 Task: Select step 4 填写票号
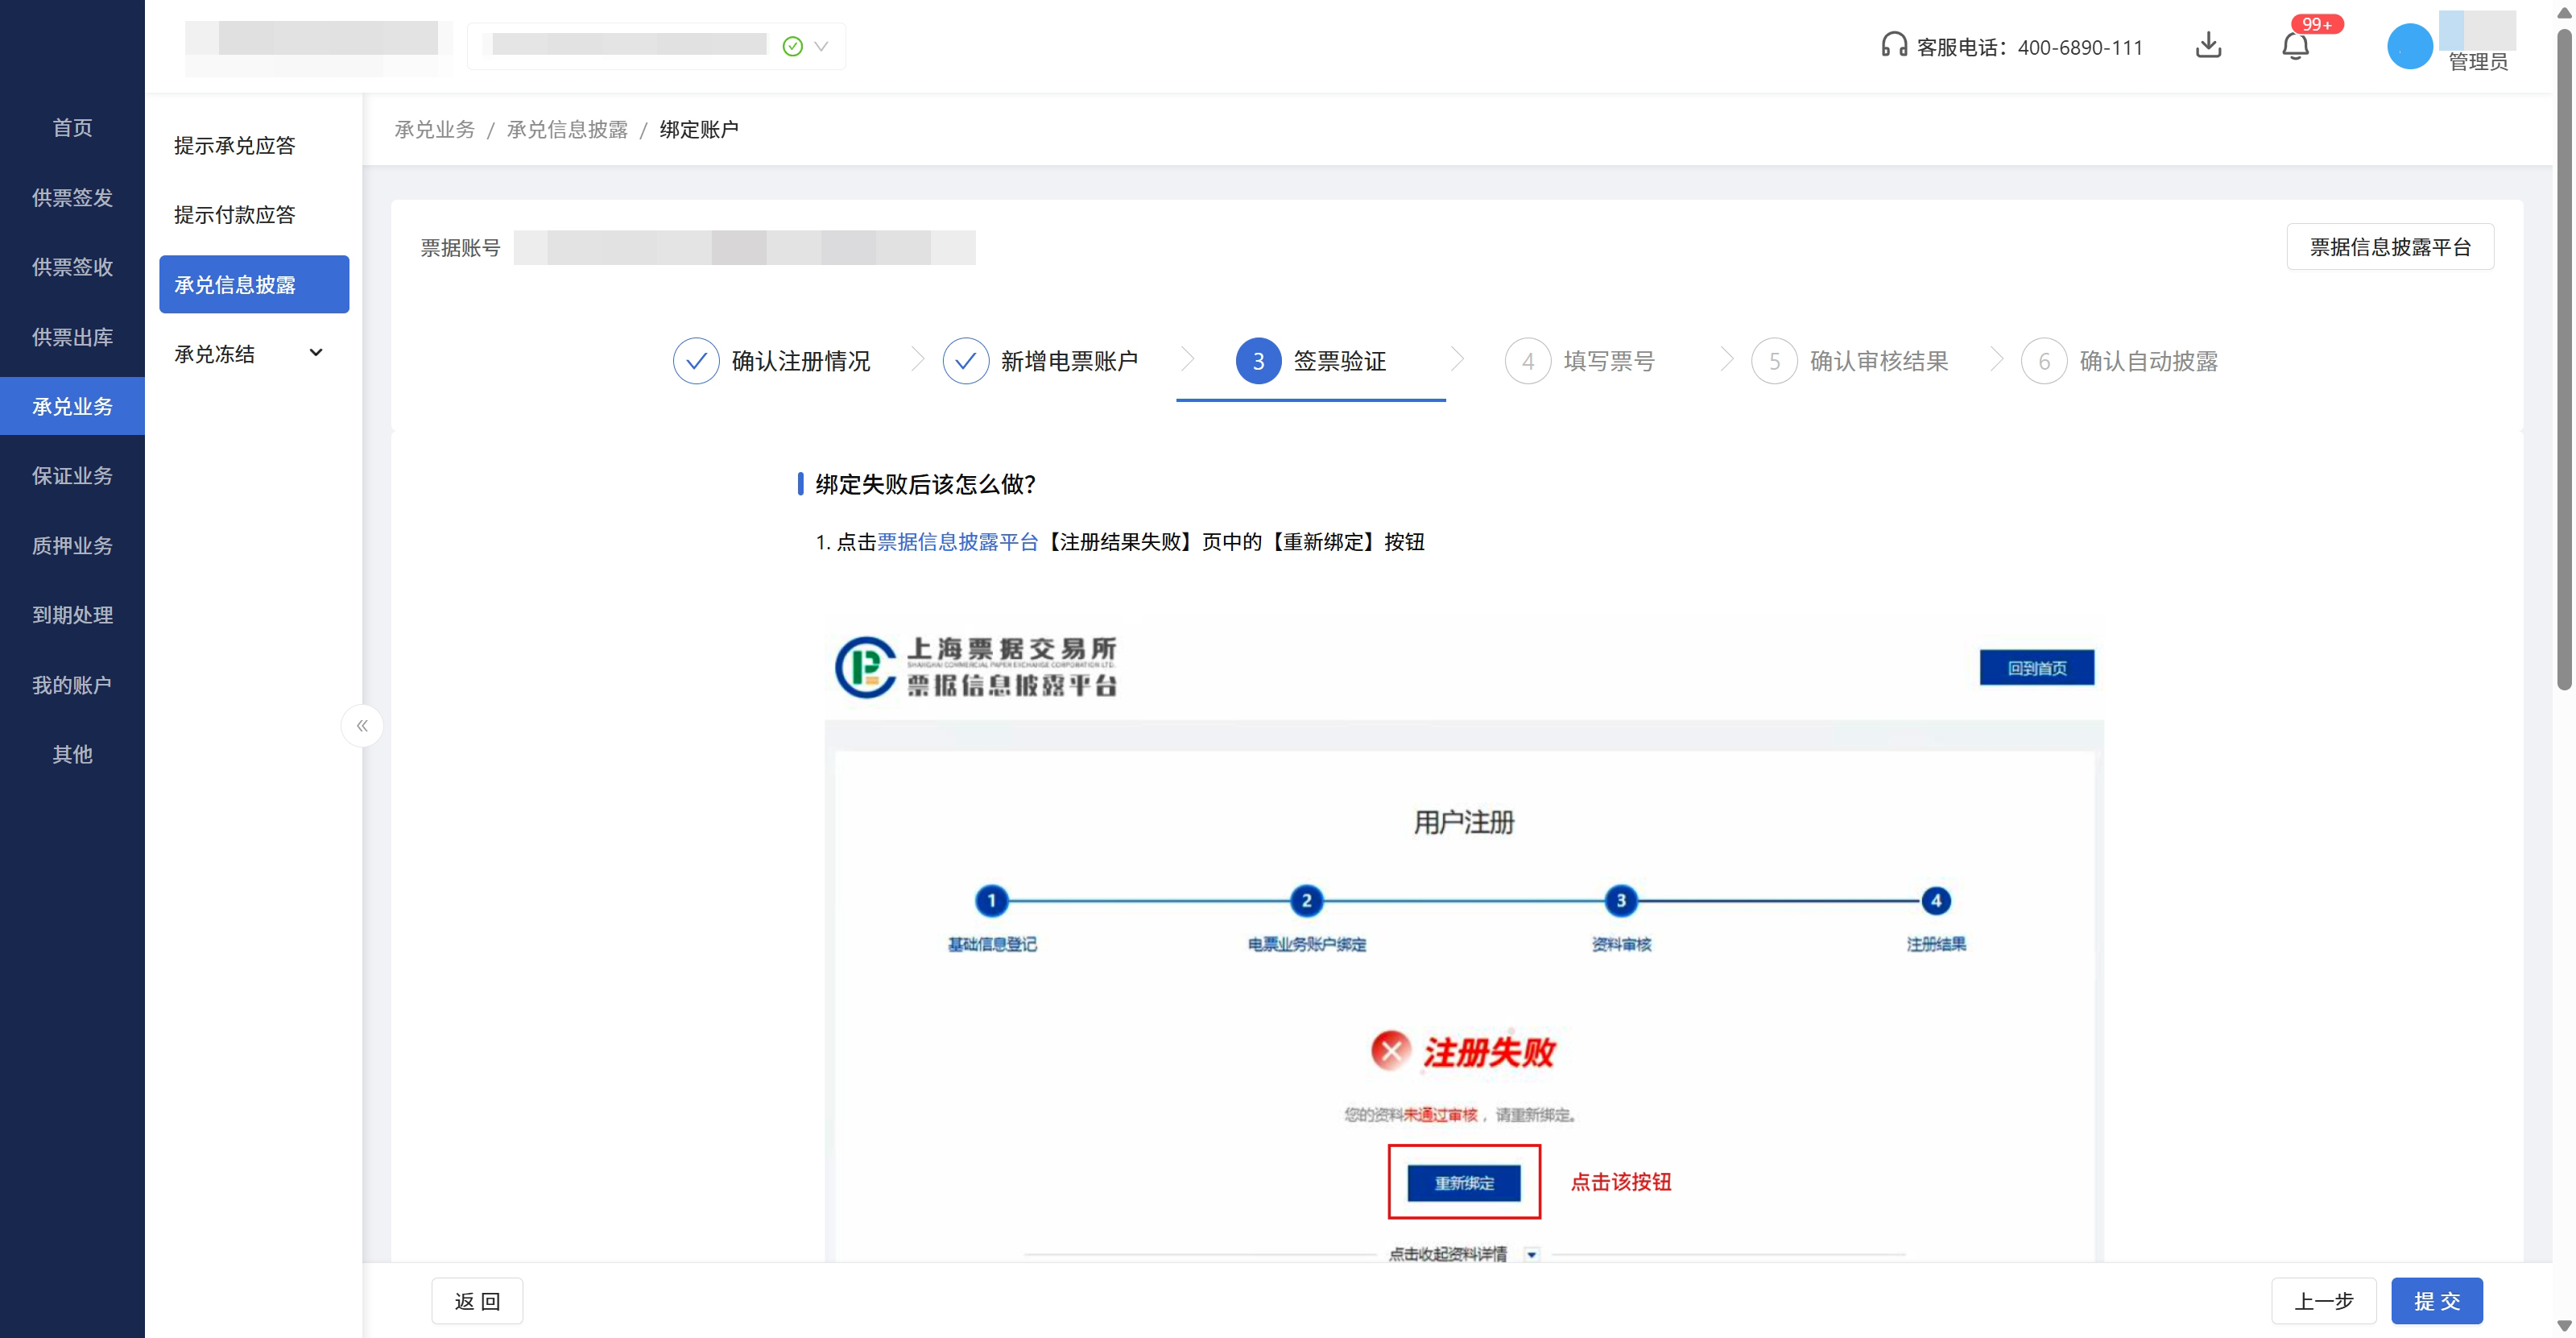[1579, 361]
